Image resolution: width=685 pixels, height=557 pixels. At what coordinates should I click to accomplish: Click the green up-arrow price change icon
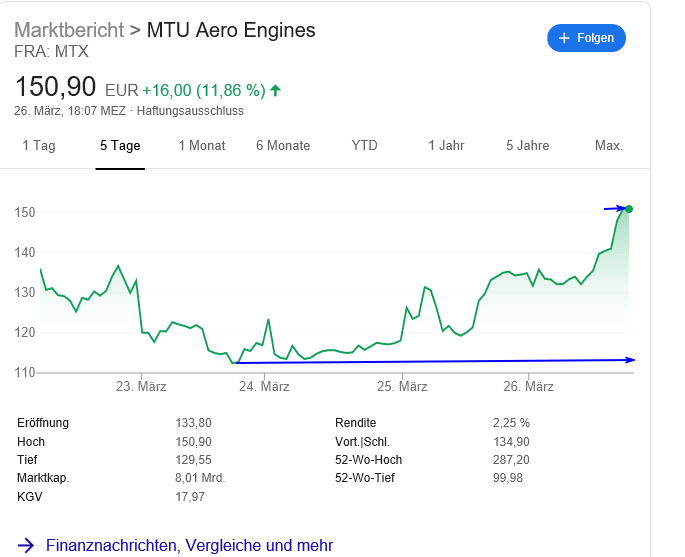(x=275, y=90)
